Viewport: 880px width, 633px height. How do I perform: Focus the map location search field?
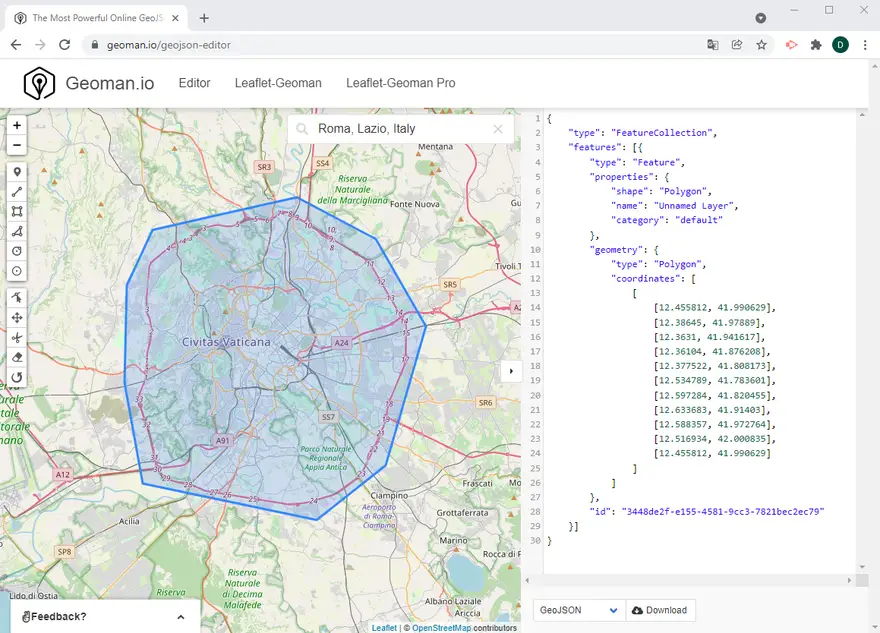click(x=401, y=129)
